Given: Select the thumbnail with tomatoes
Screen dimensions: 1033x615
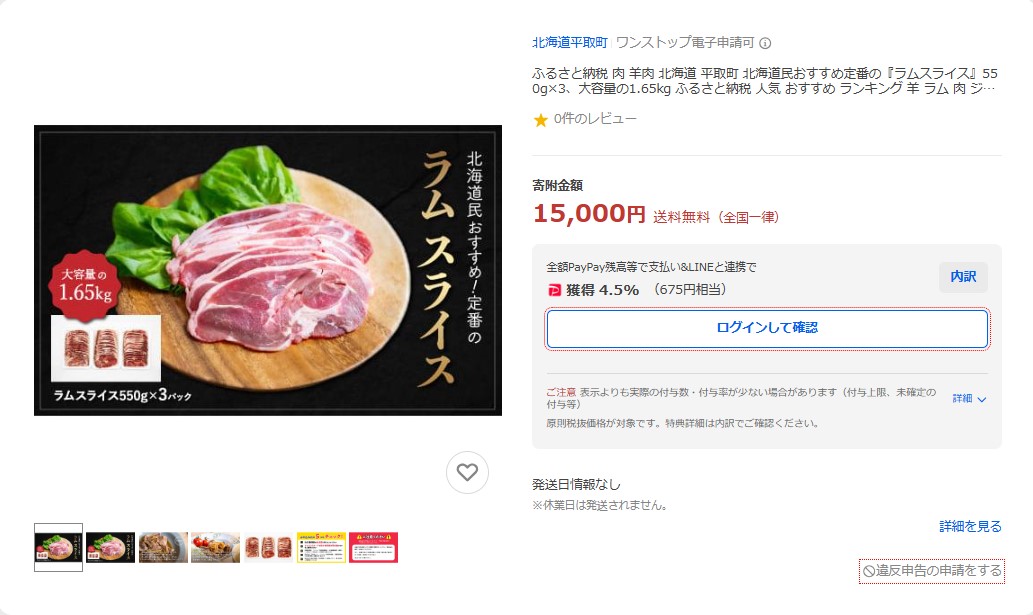Looking at the screenshot, I should pos(215,547).
